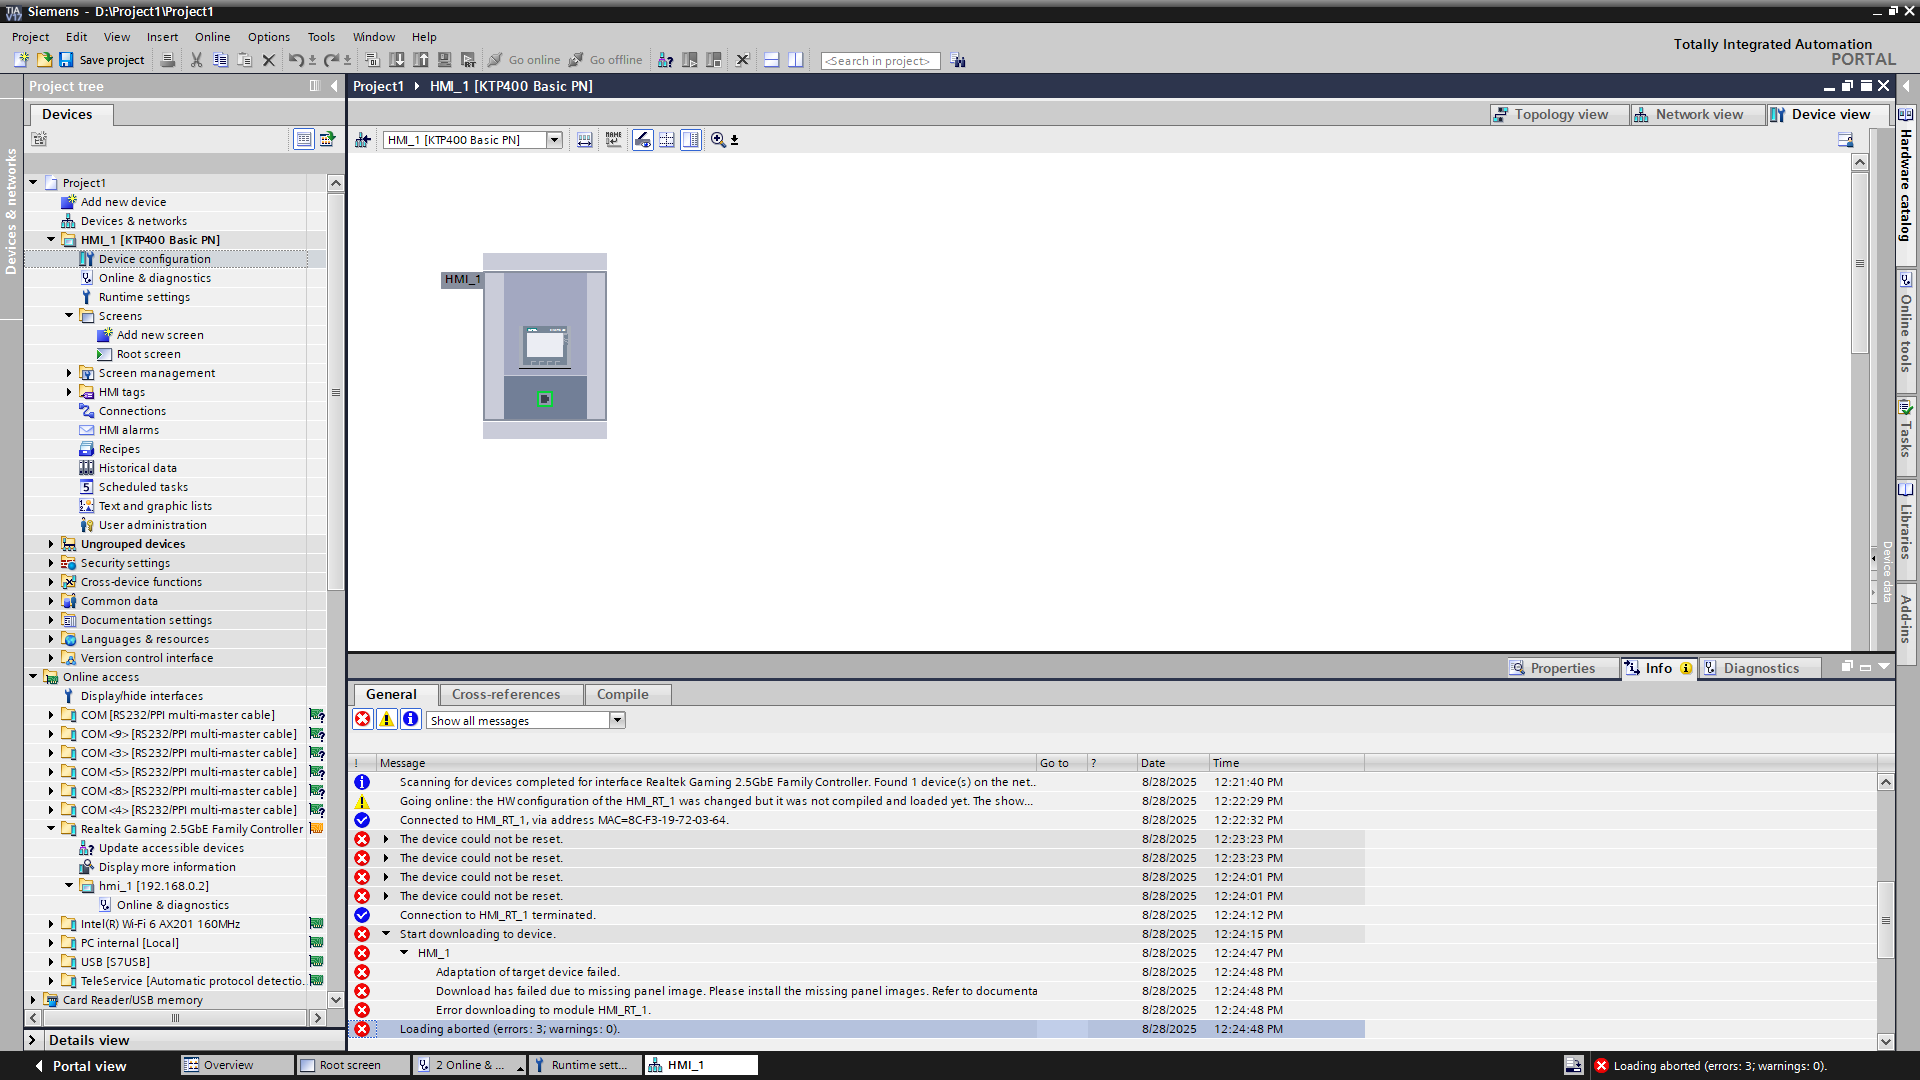The width and height of the screenshot is (1920, 1080).
Task: Expand the HMI tags folder
Action: pos(69,392)
